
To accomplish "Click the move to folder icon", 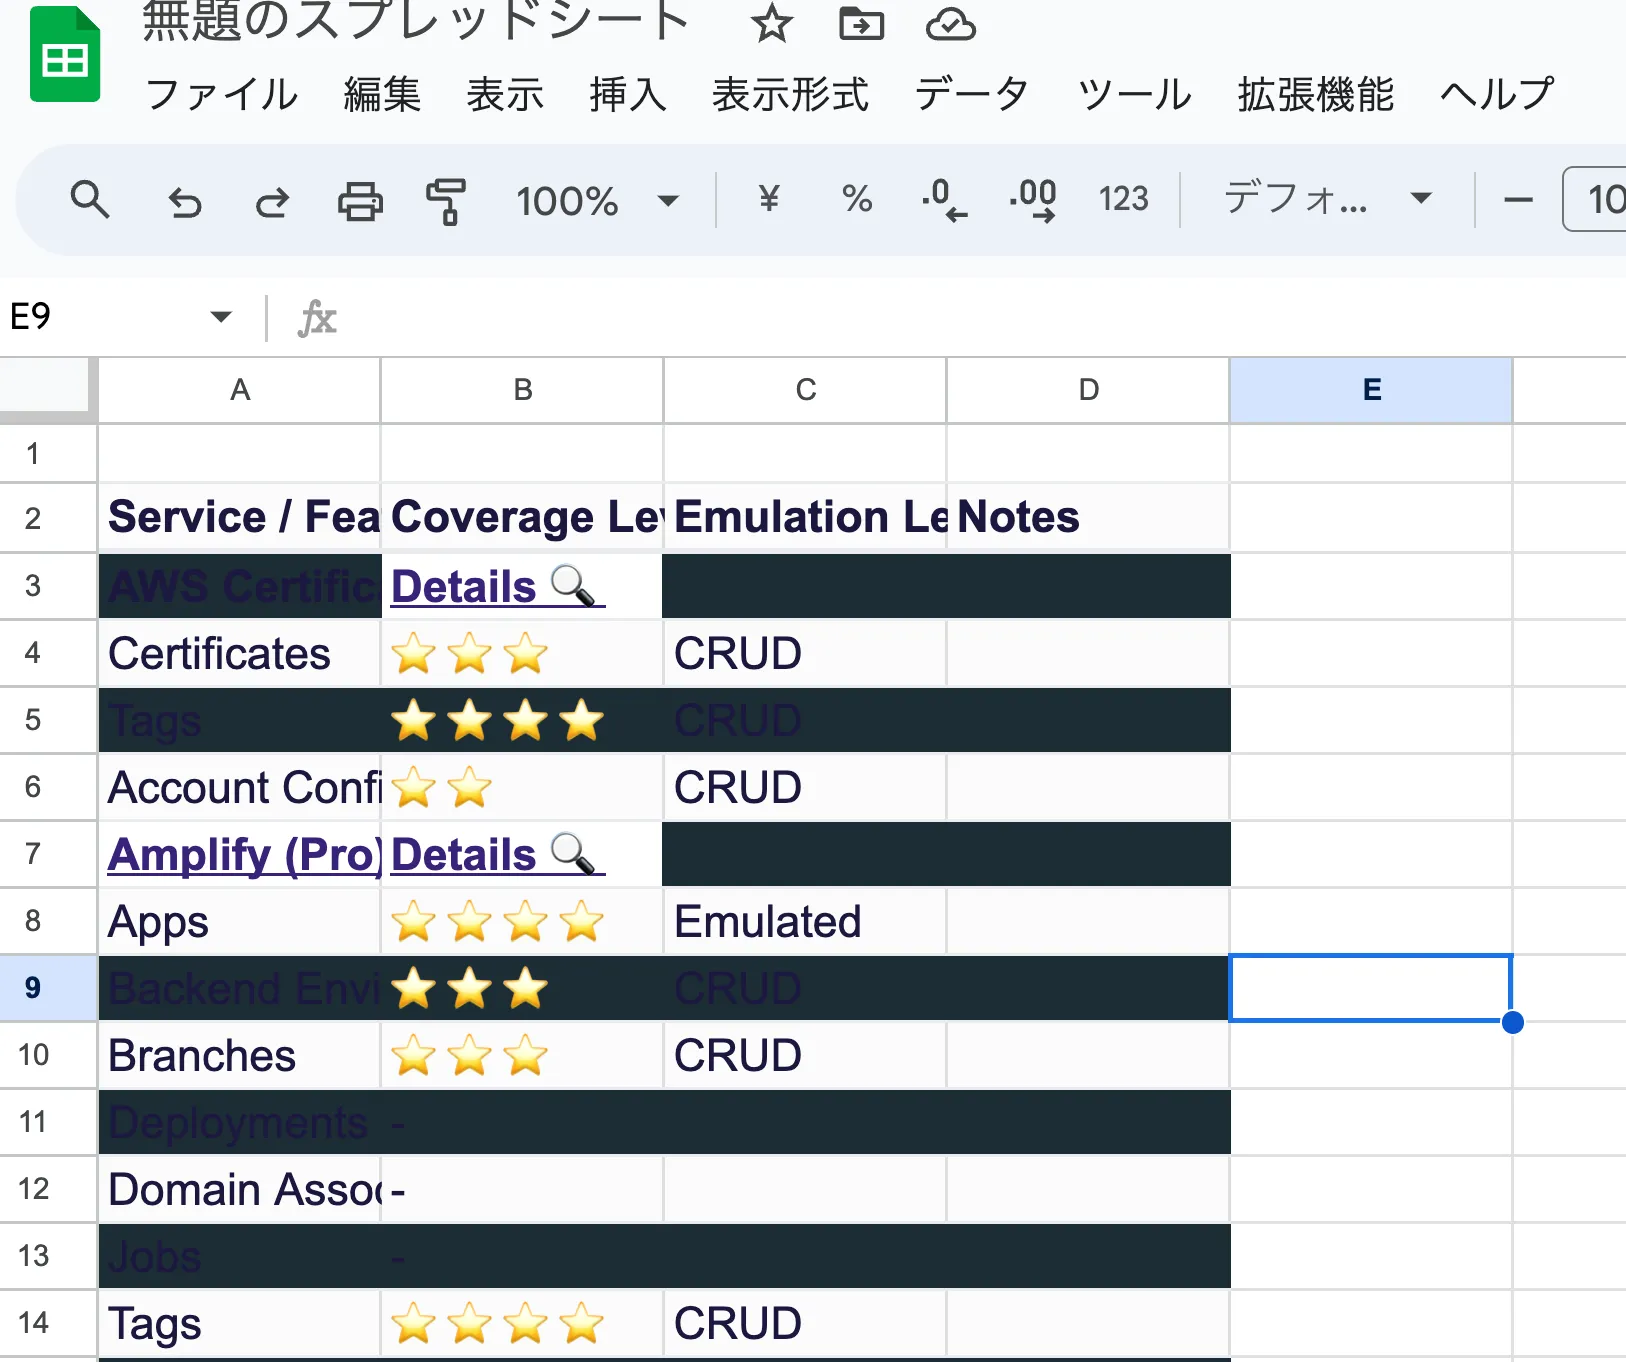I will [861, 23].
